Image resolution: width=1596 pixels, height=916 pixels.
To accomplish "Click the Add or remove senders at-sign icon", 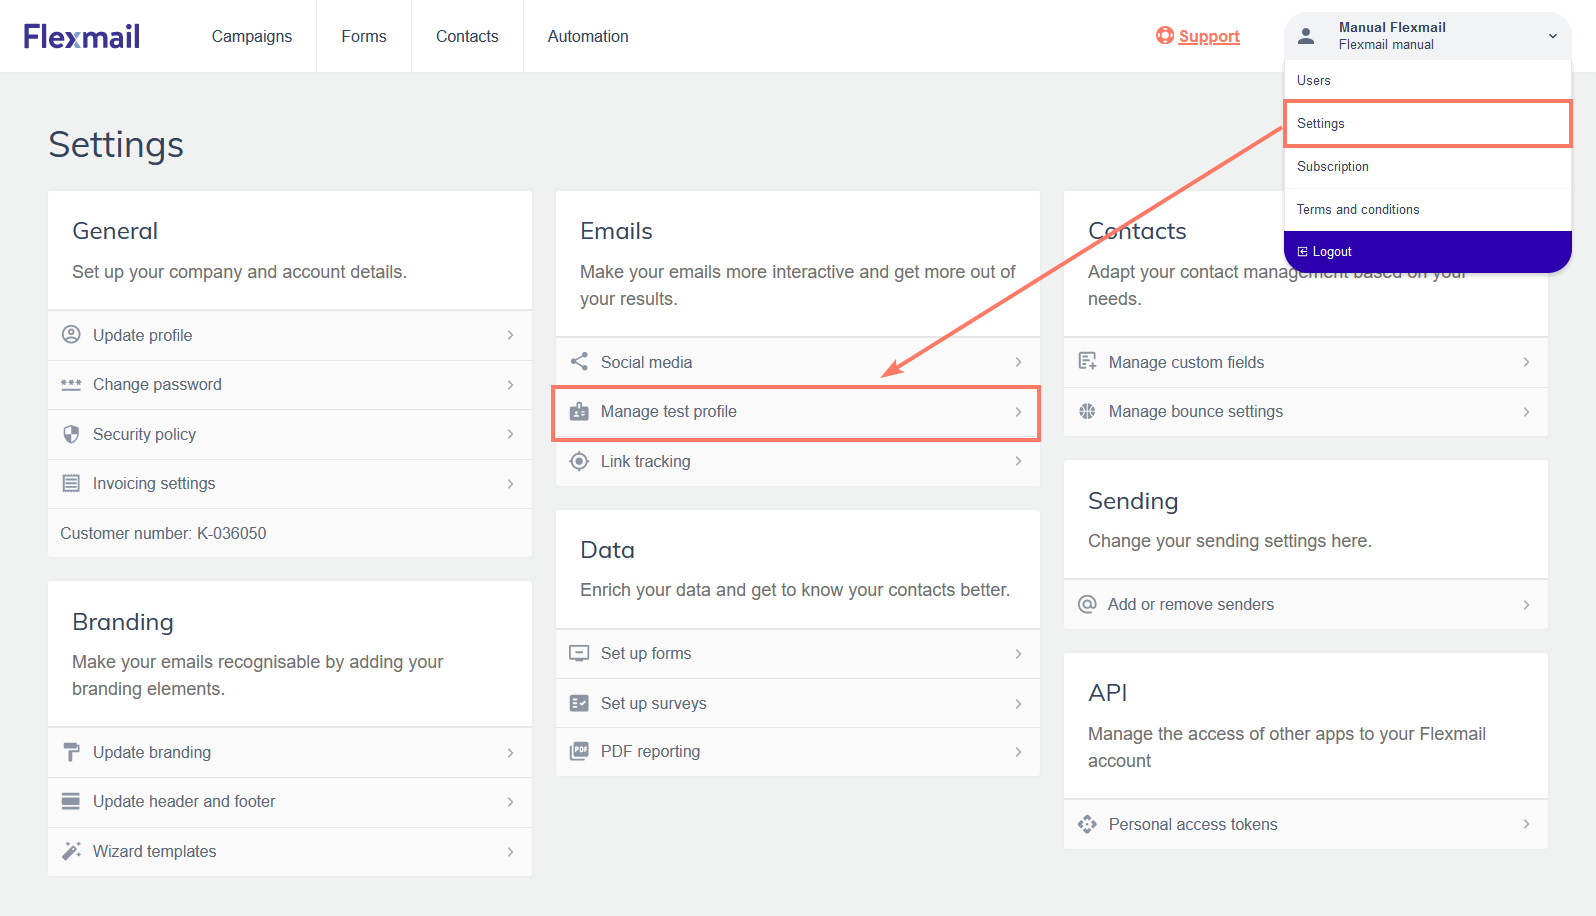I will click(1087, 604).
